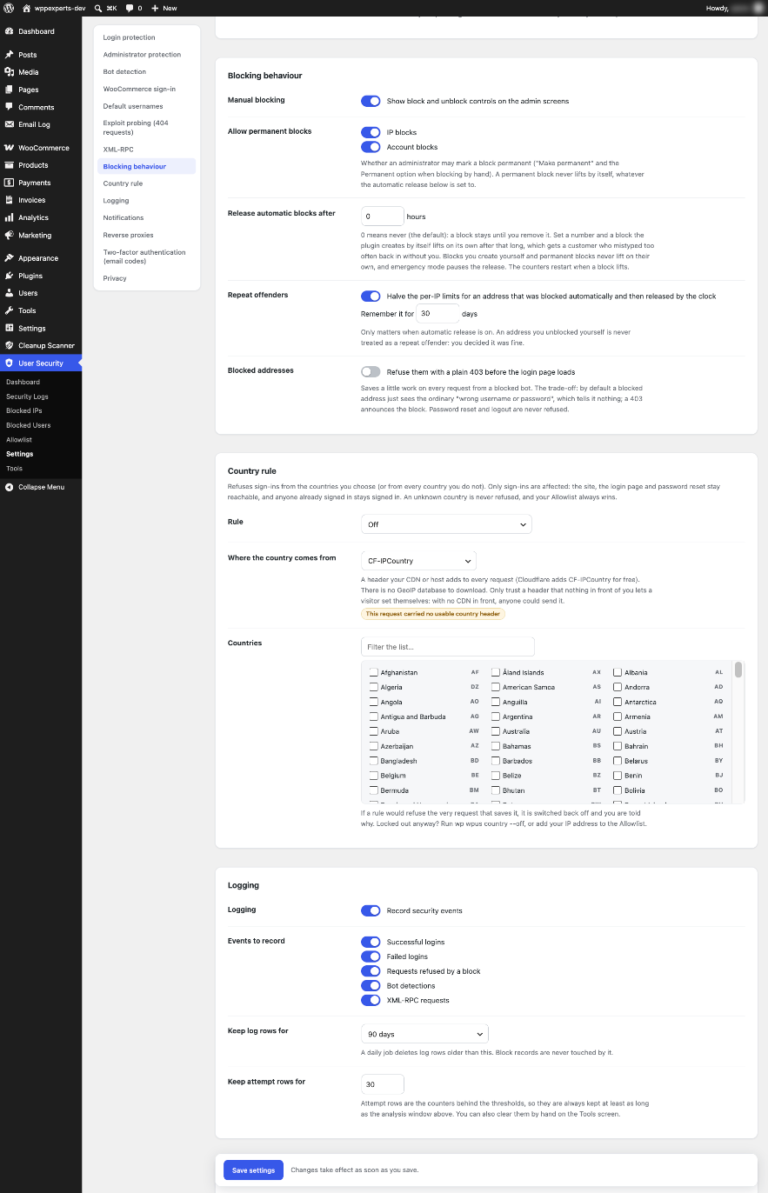Open the CF-IPCountry source dropdown
Screen dimensions: 768x1193
[419, 561]
